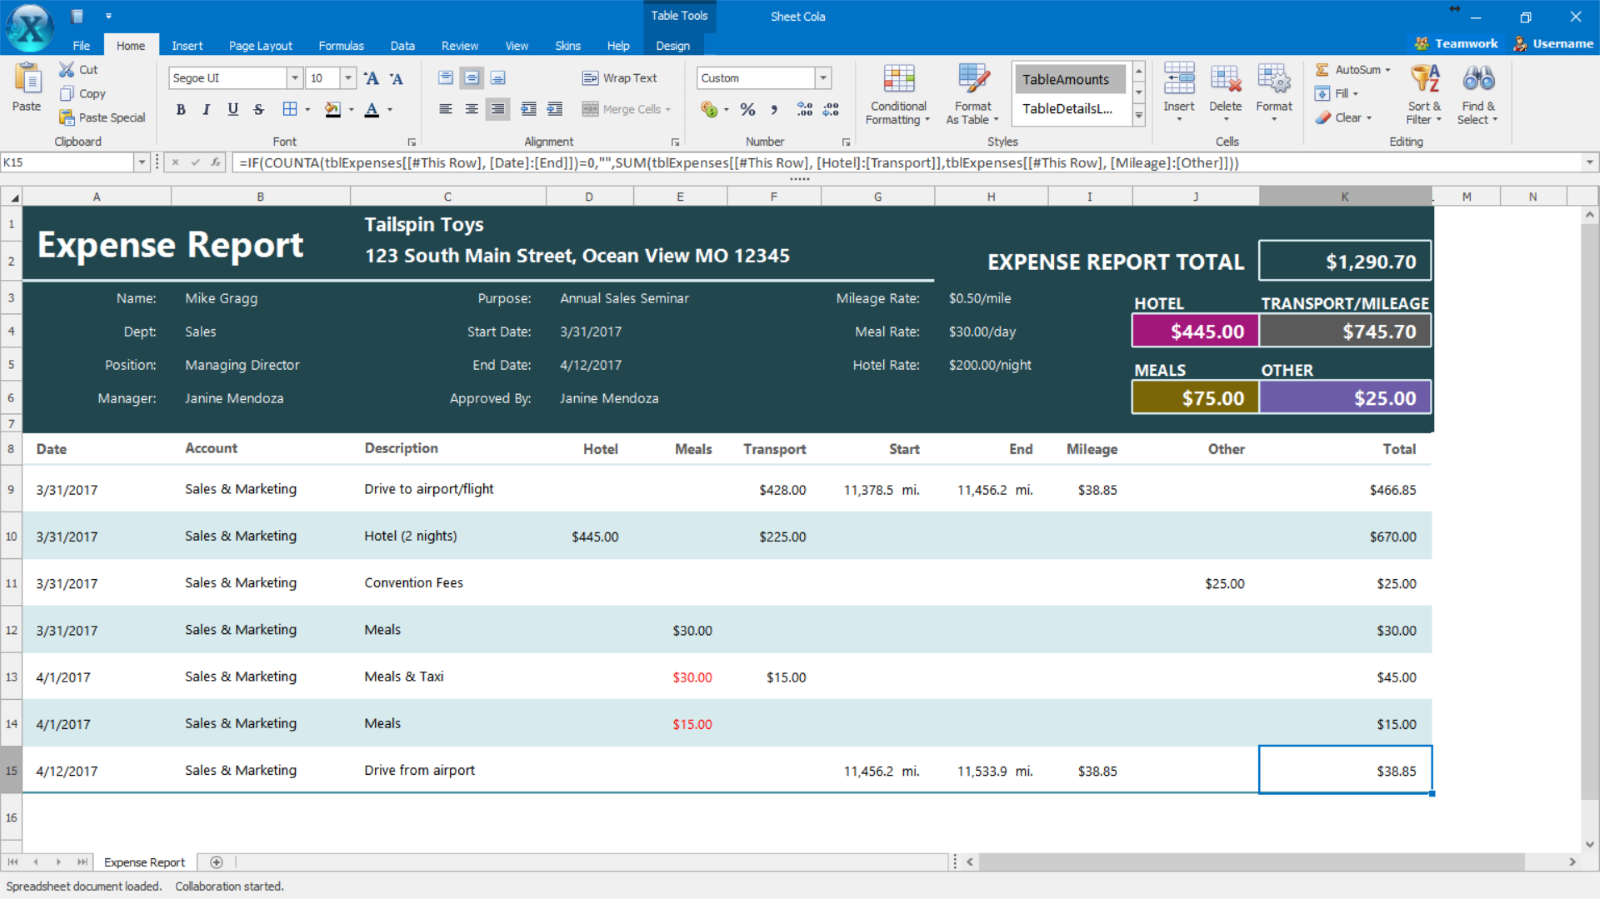Open the font size dropdown

(348, 78)
